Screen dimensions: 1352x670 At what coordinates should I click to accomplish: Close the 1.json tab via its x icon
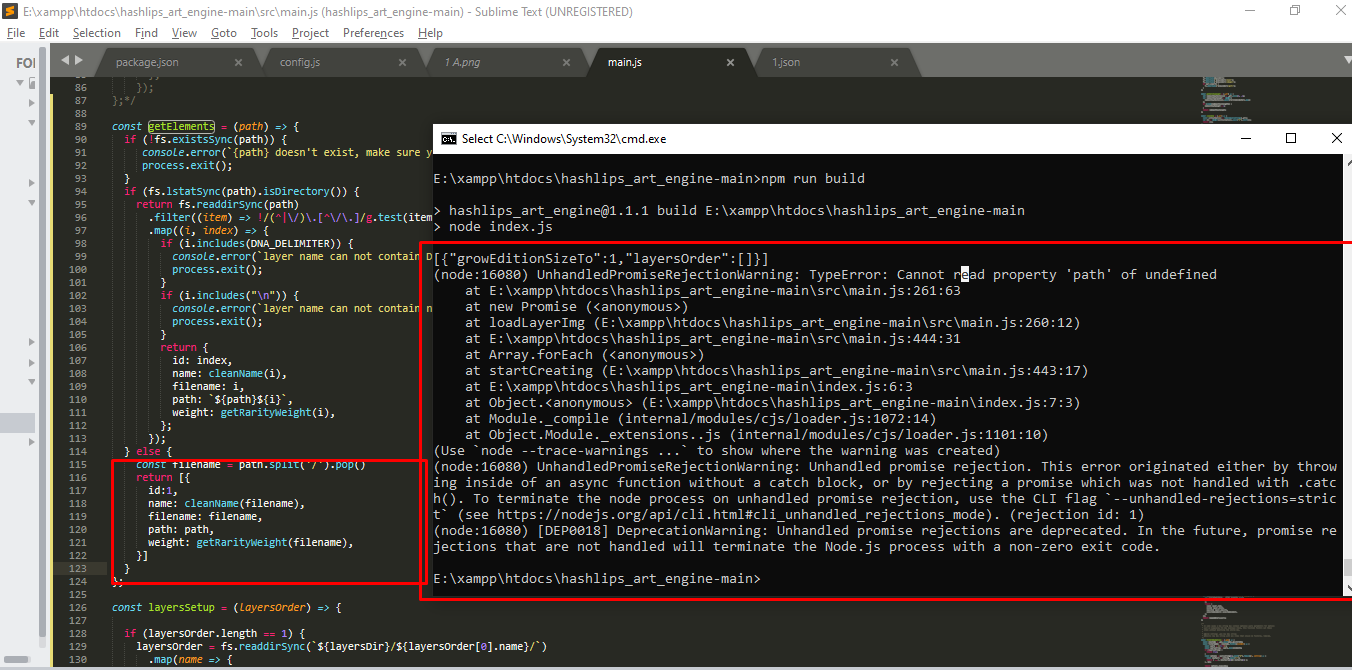pos(893,61)
